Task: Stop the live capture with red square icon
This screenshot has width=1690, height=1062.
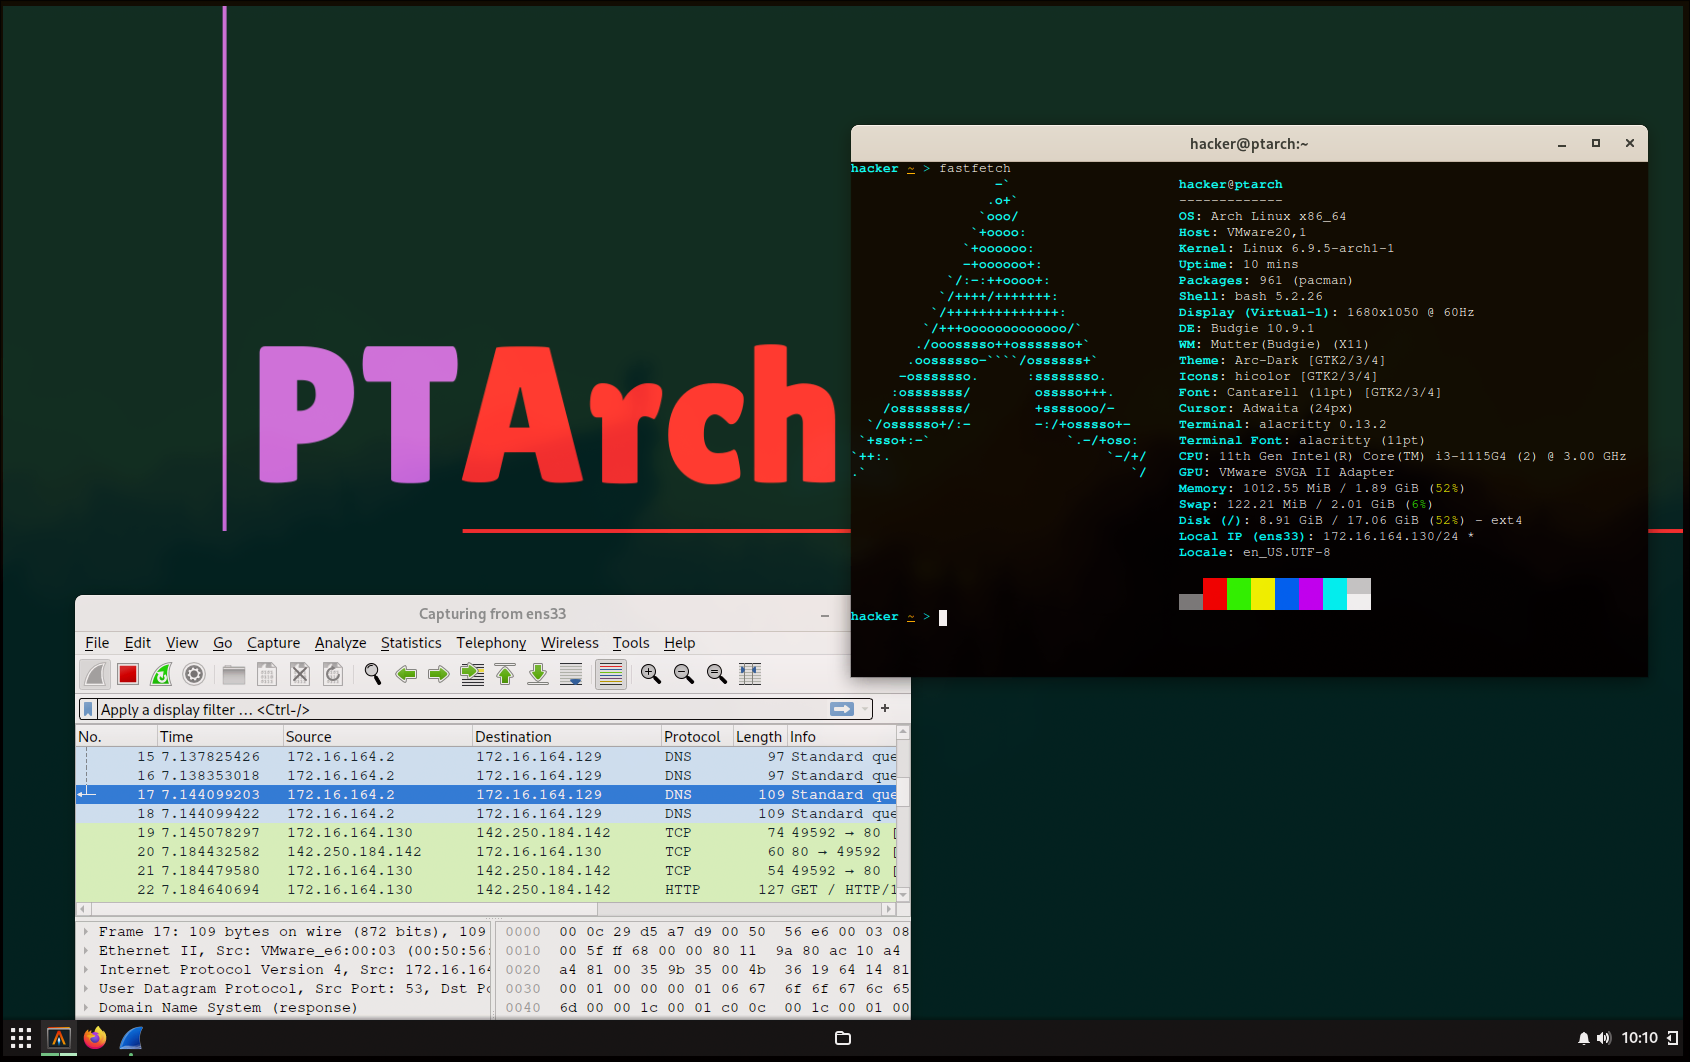Action: point(128,673)
